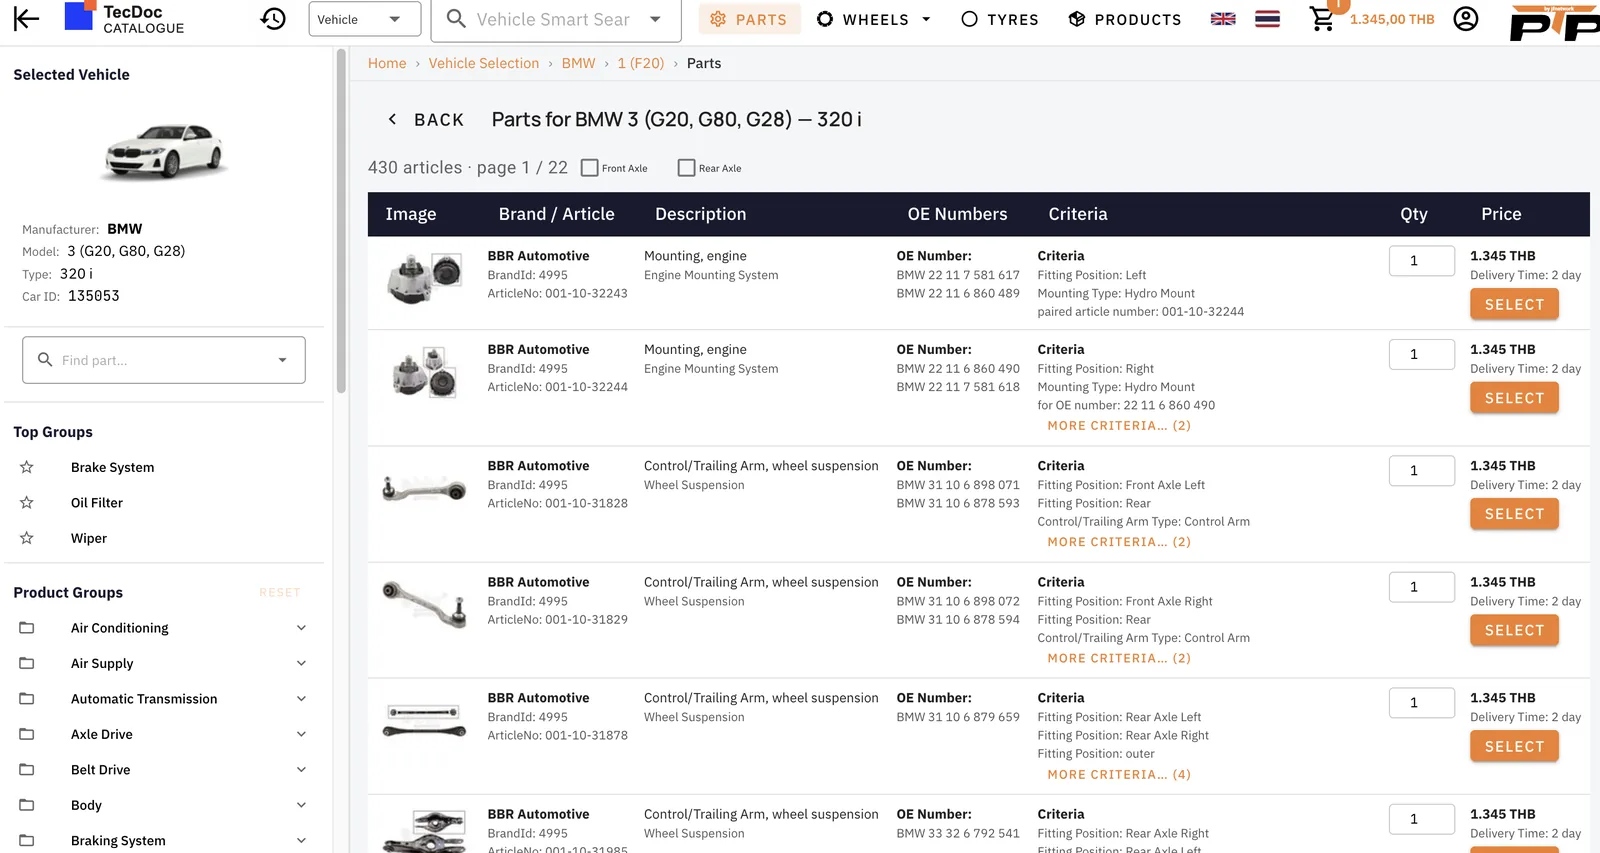Toggle the Rear Axle filter checkbox
The image size is (1600, 853).
click(x=687, y=168)
